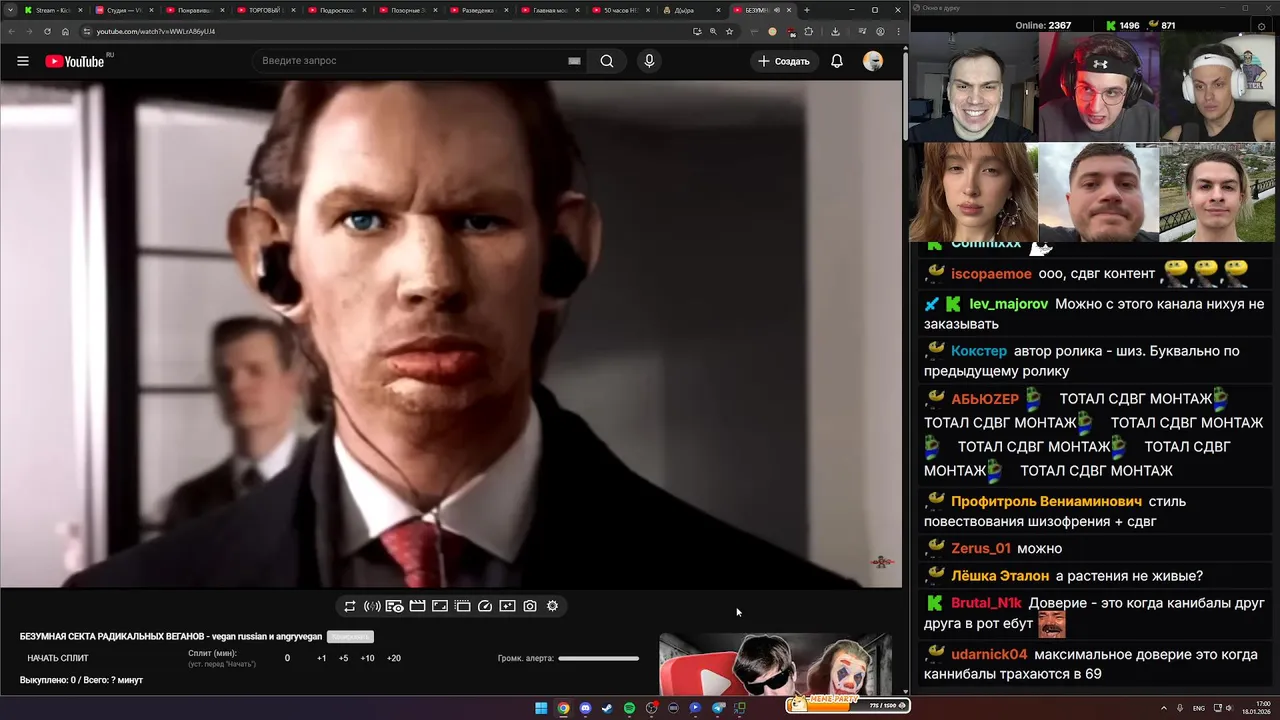The image size is (1280, 720).
Task: Open the recommended video thumbnail with sunglasses man
Action: point(775,663)
